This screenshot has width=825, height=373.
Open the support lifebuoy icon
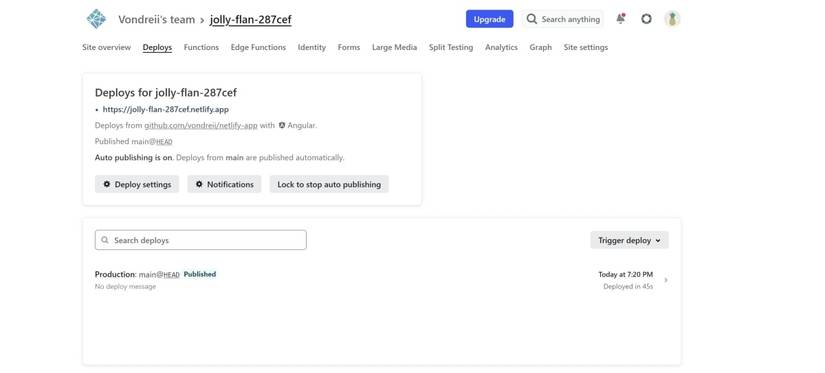point(646,19)
